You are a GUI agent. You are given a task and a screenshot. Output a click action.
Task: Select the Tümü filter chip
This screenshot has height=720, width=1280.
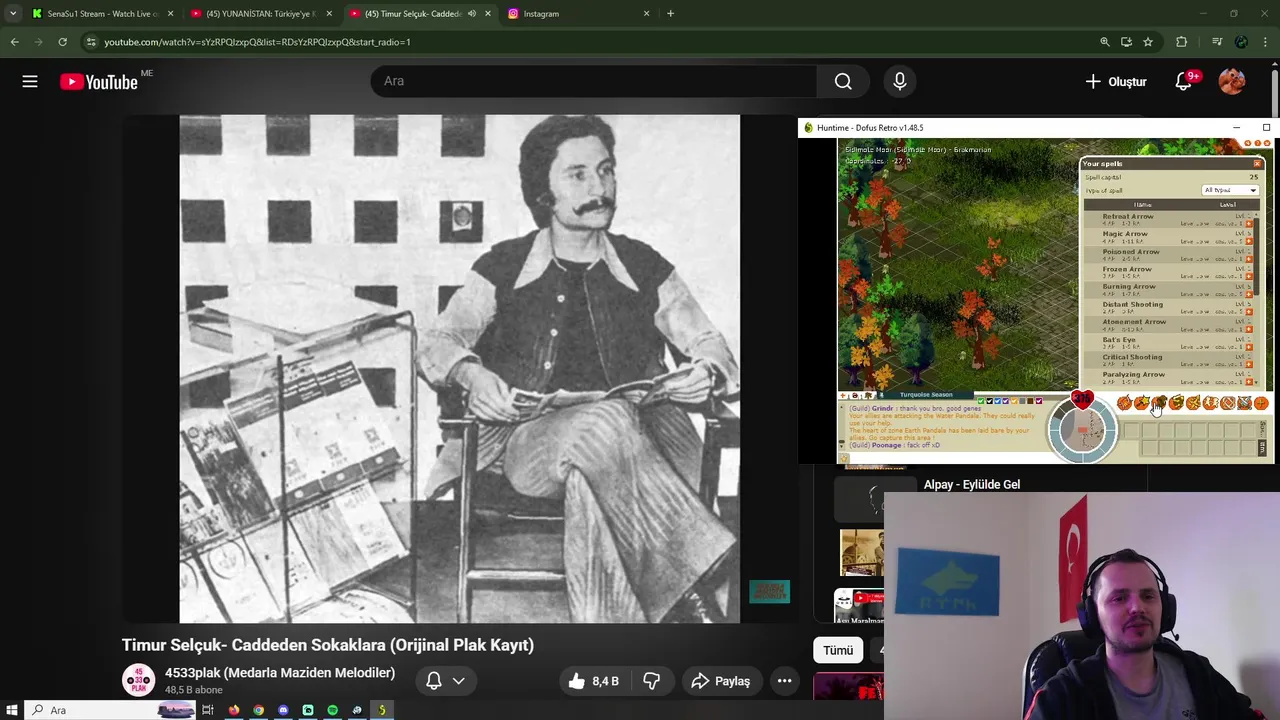coord(838,650)
